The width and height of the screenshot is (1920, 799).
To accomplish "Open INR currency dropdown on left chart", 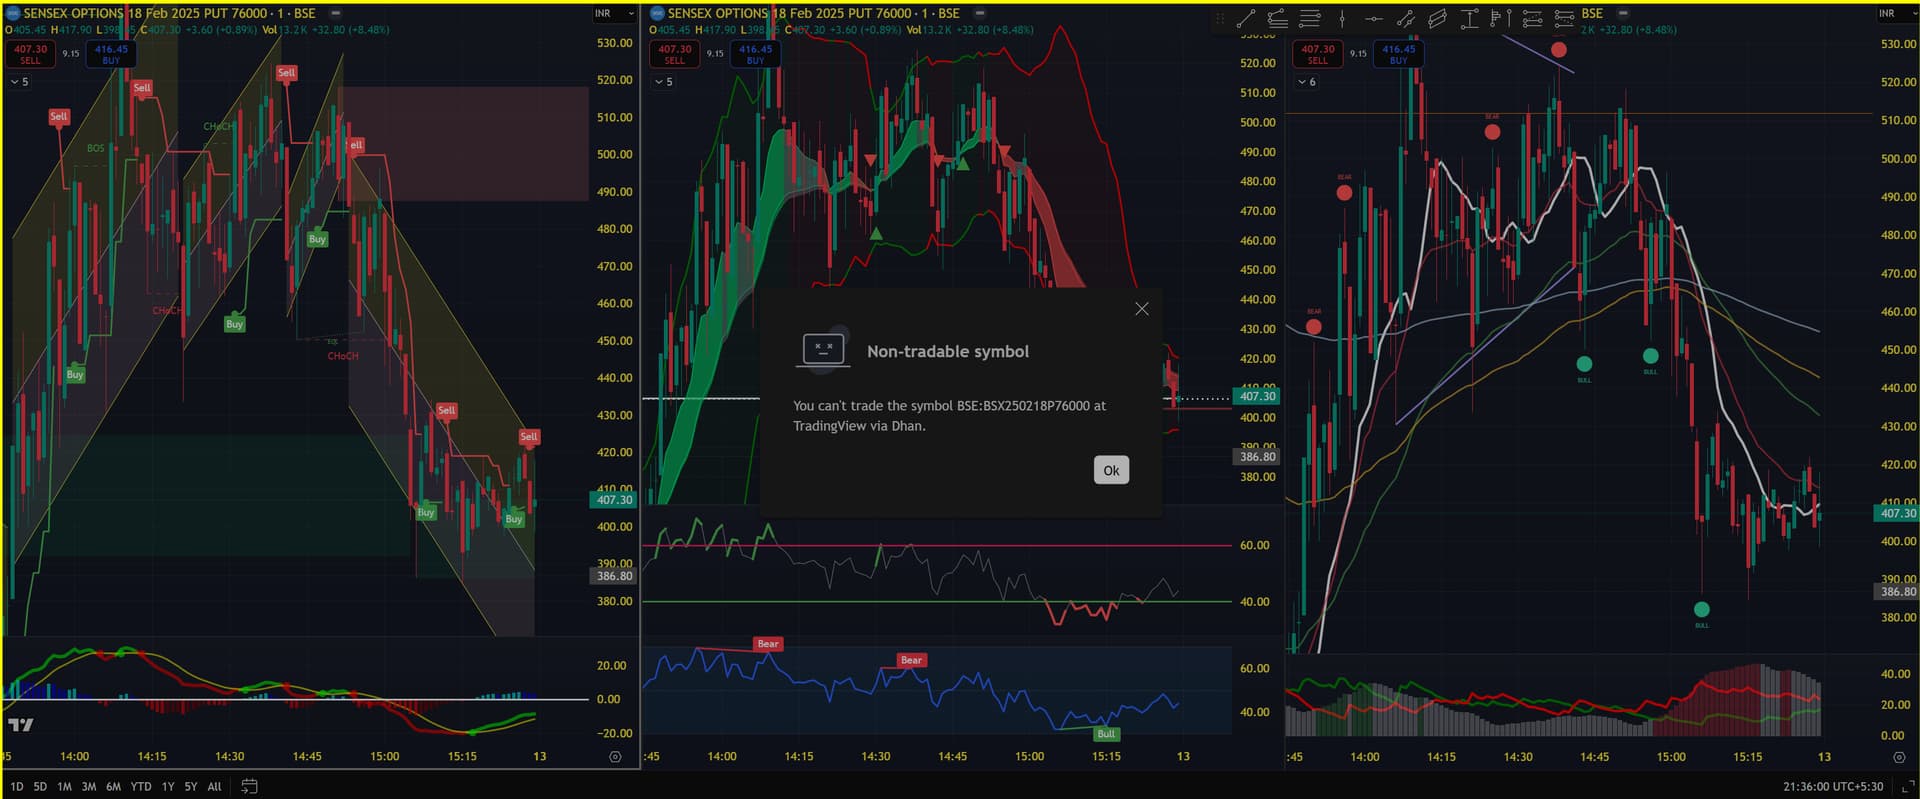I will (x=614, y=13).
